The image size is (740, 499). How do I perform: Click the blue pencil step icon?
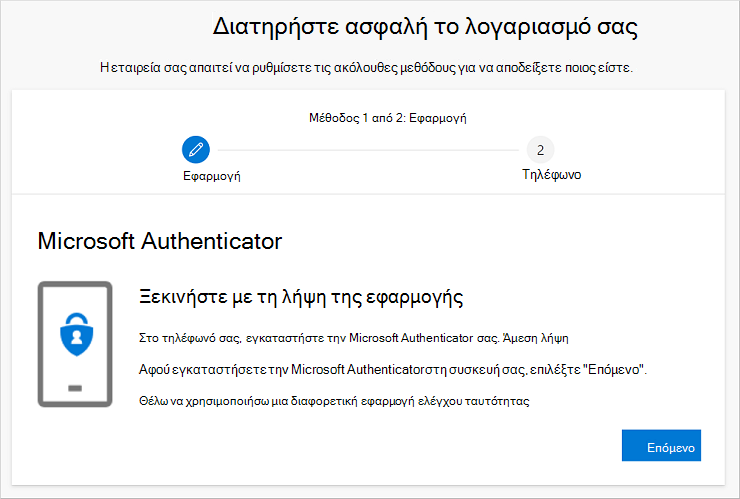click(x=195, y=150)
